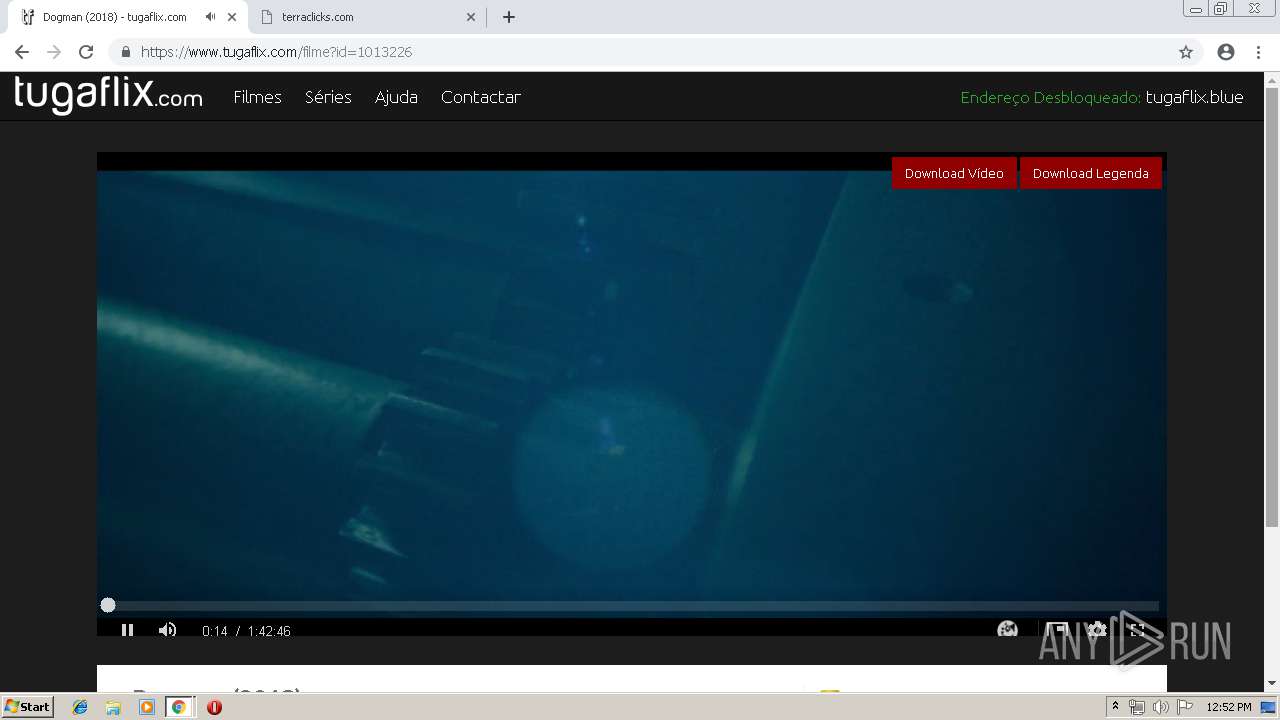Toggle the miniplayer mode icon
Screen dimensions: 1280x720
[x=1057, y=630]
